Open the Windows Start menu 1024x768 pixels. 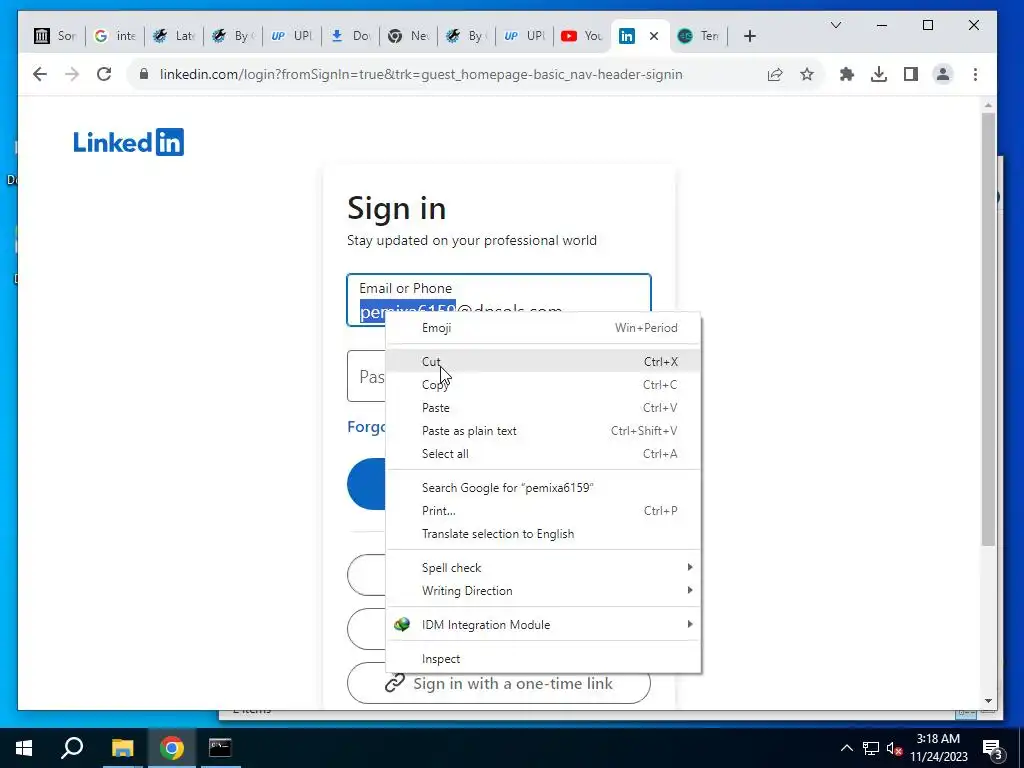coord(24,748)
